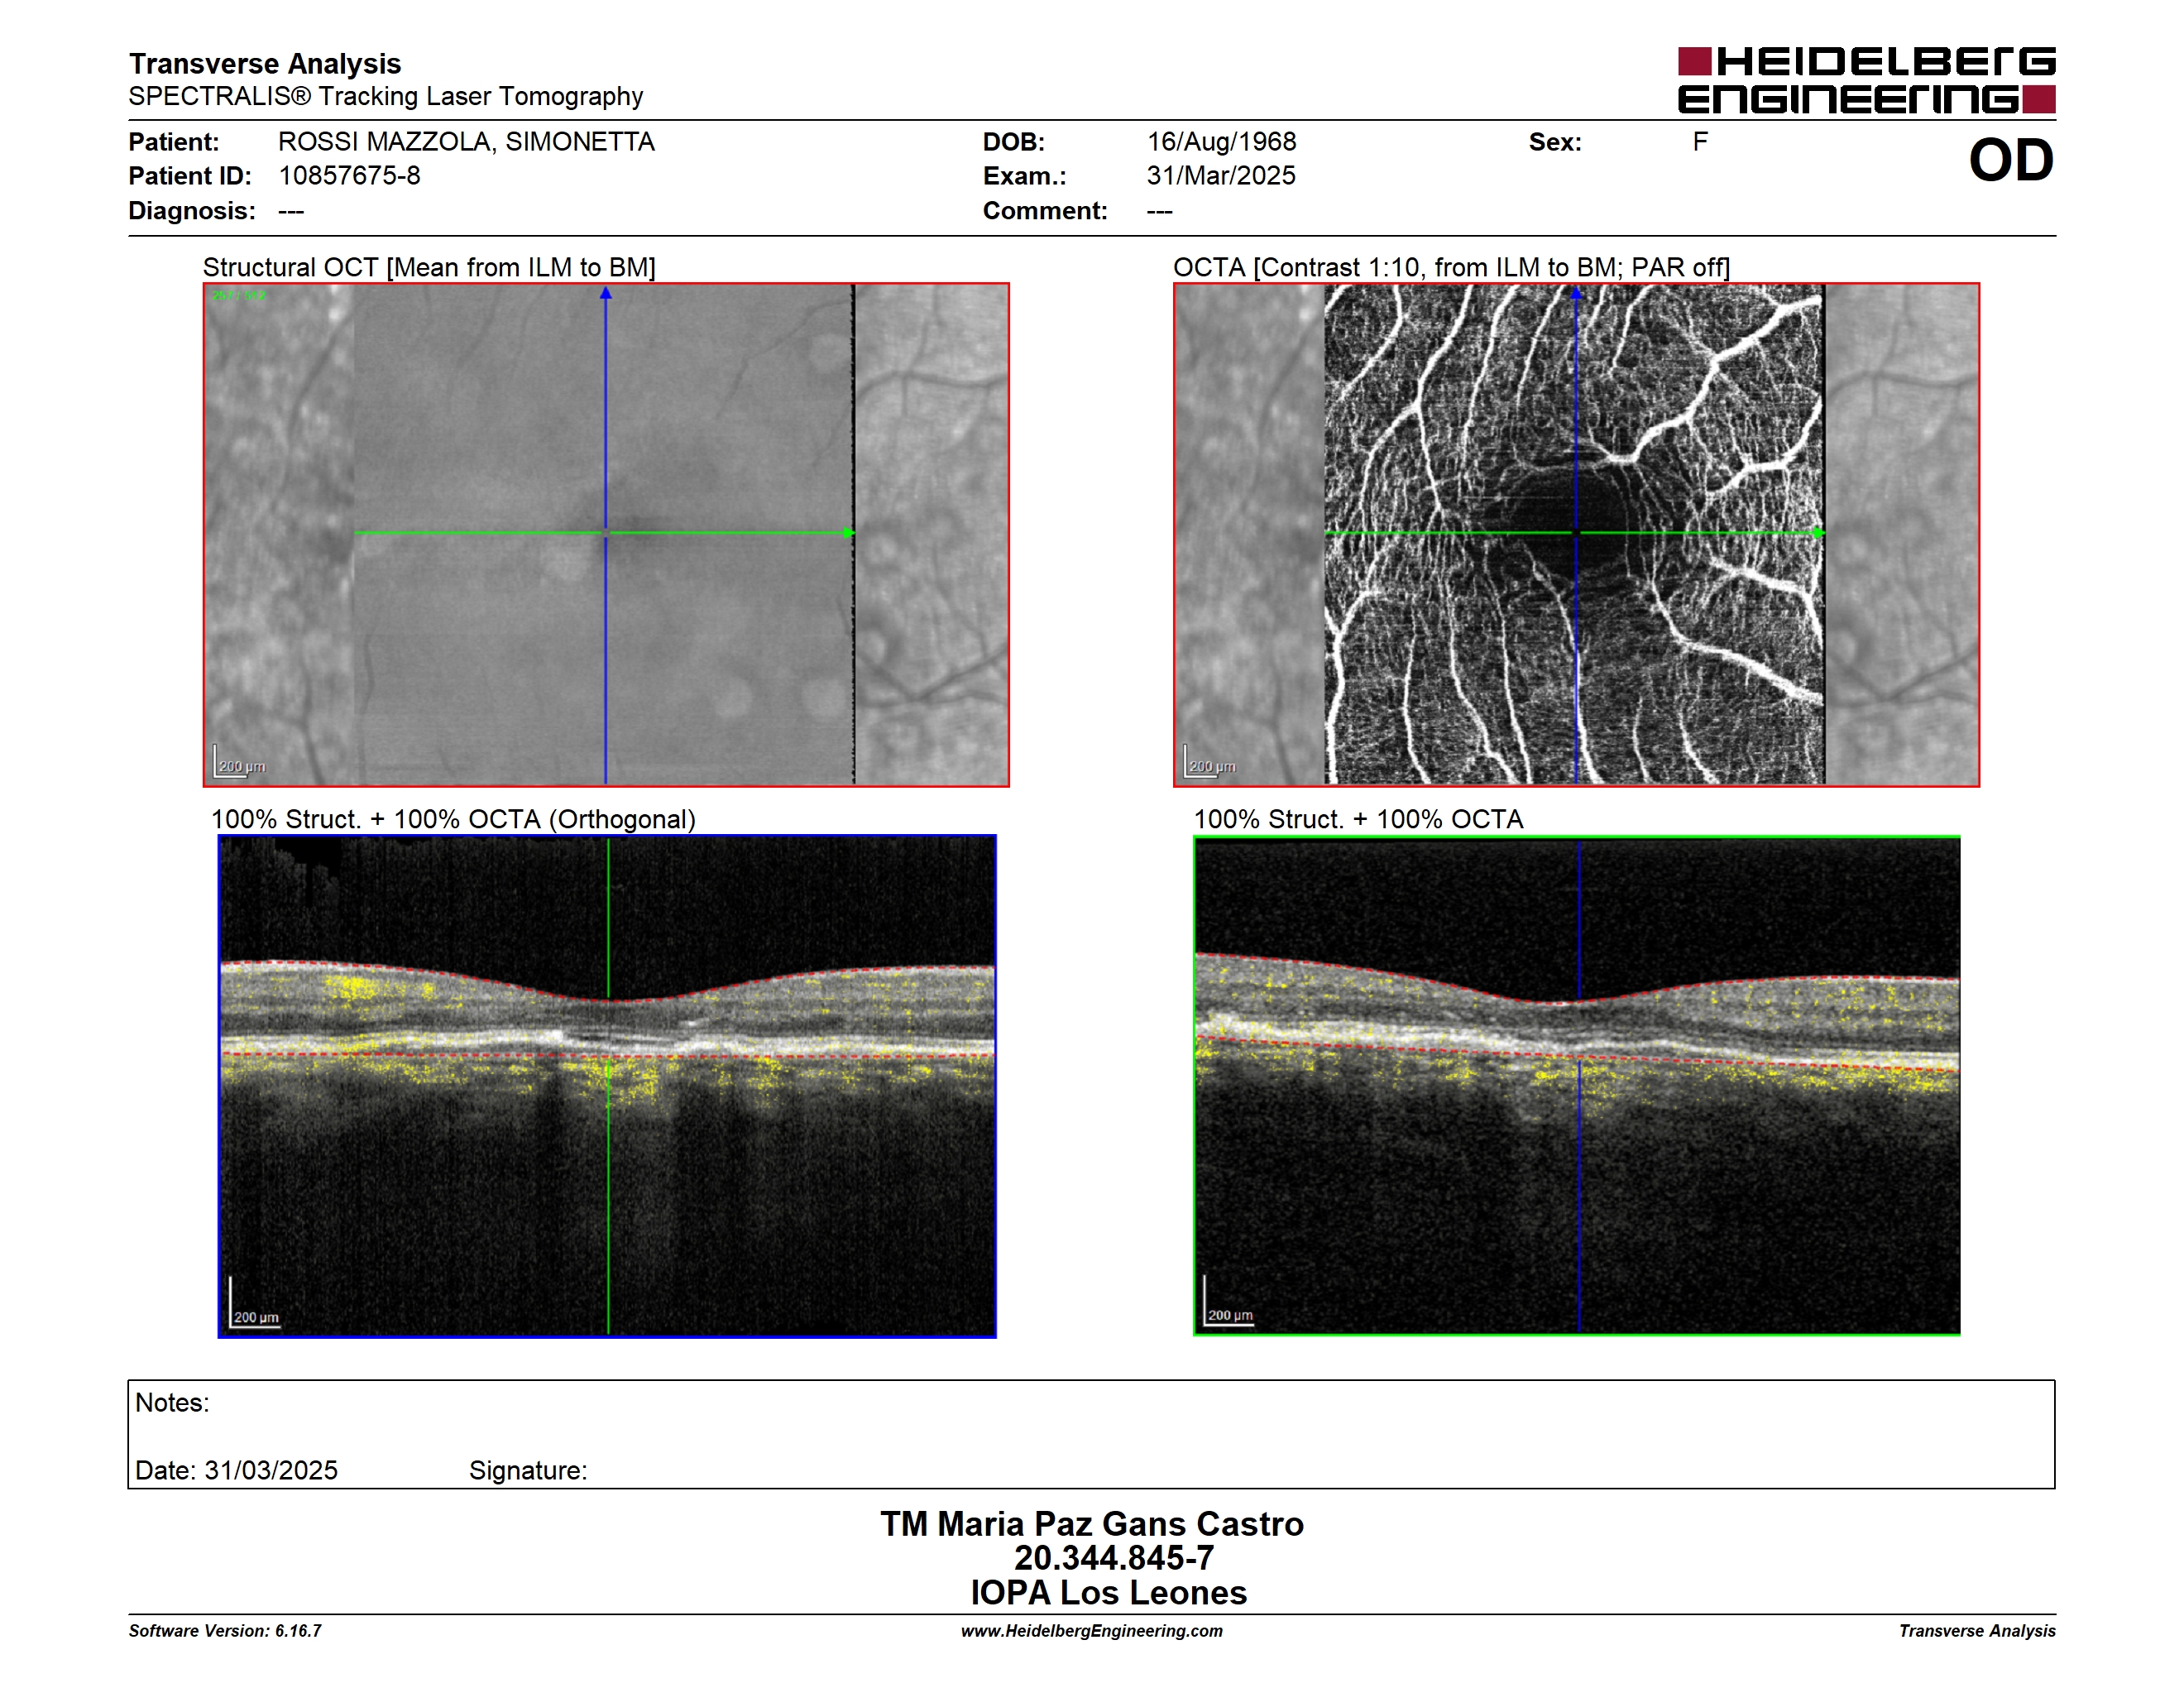Viewport: 2184px width, 1688px height.
Task: Click the Signature field label
Action: [528, 1471]
